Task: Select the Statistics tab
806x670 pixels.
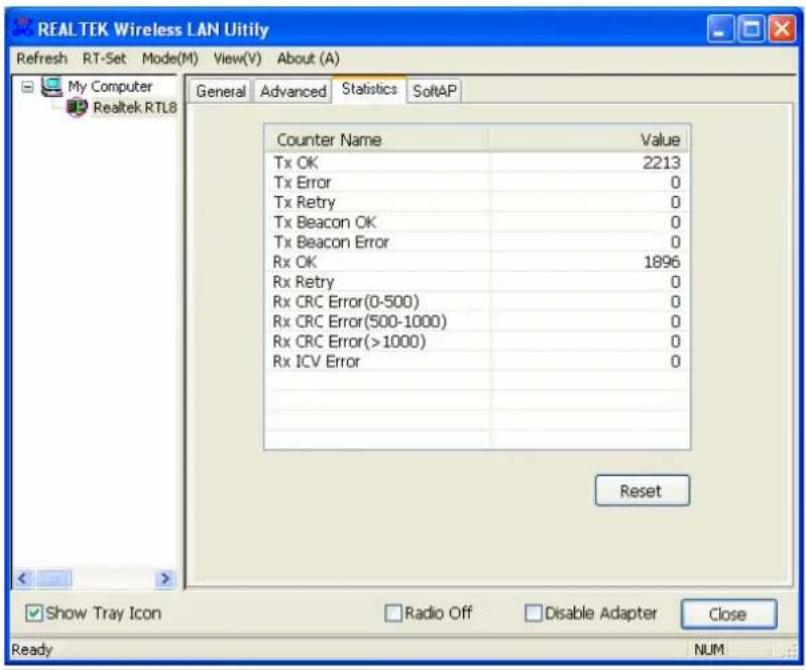Action: point(369,89)
